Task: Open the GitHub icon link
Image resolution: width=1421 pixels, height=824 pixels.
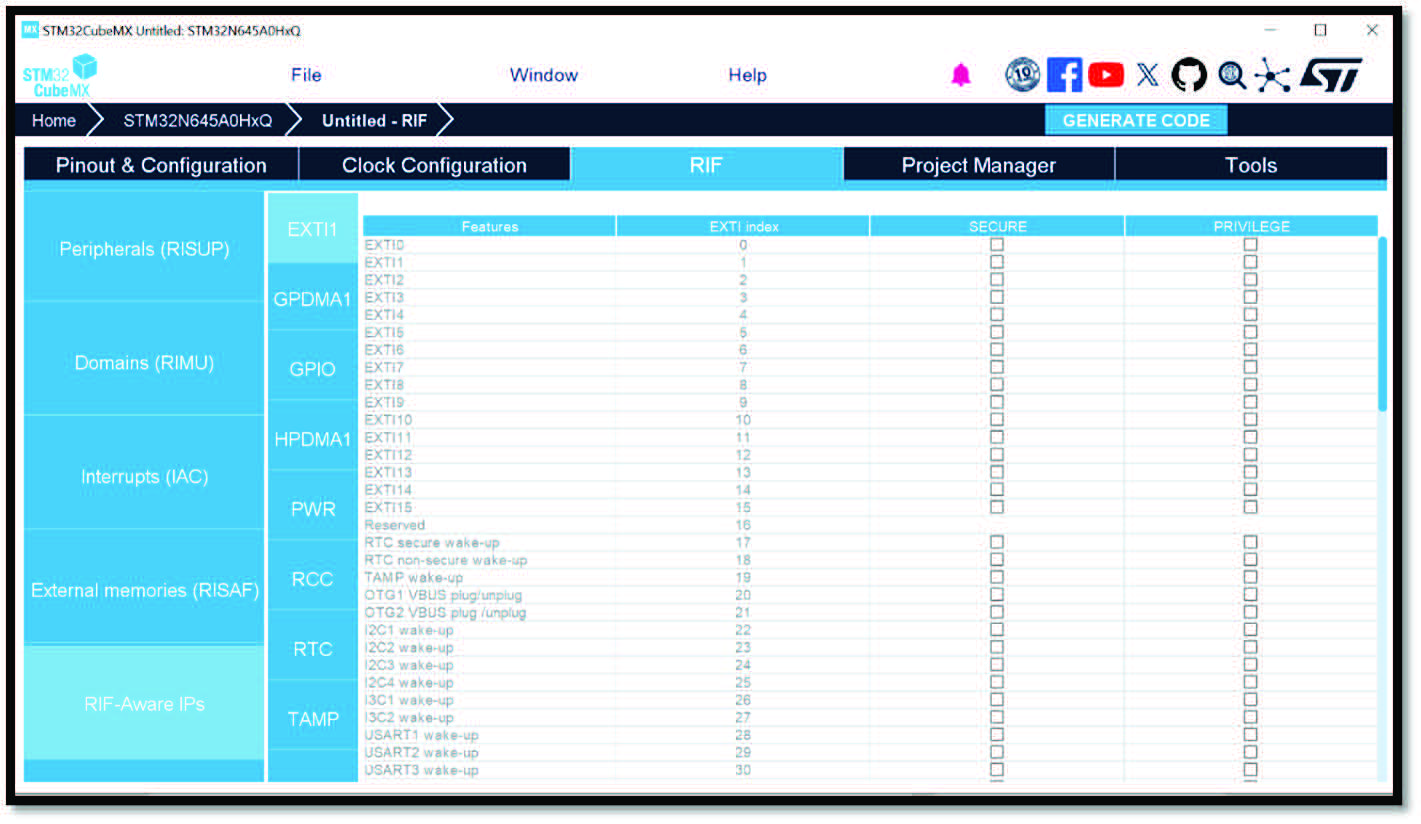Action: [x=1190, y=75]
